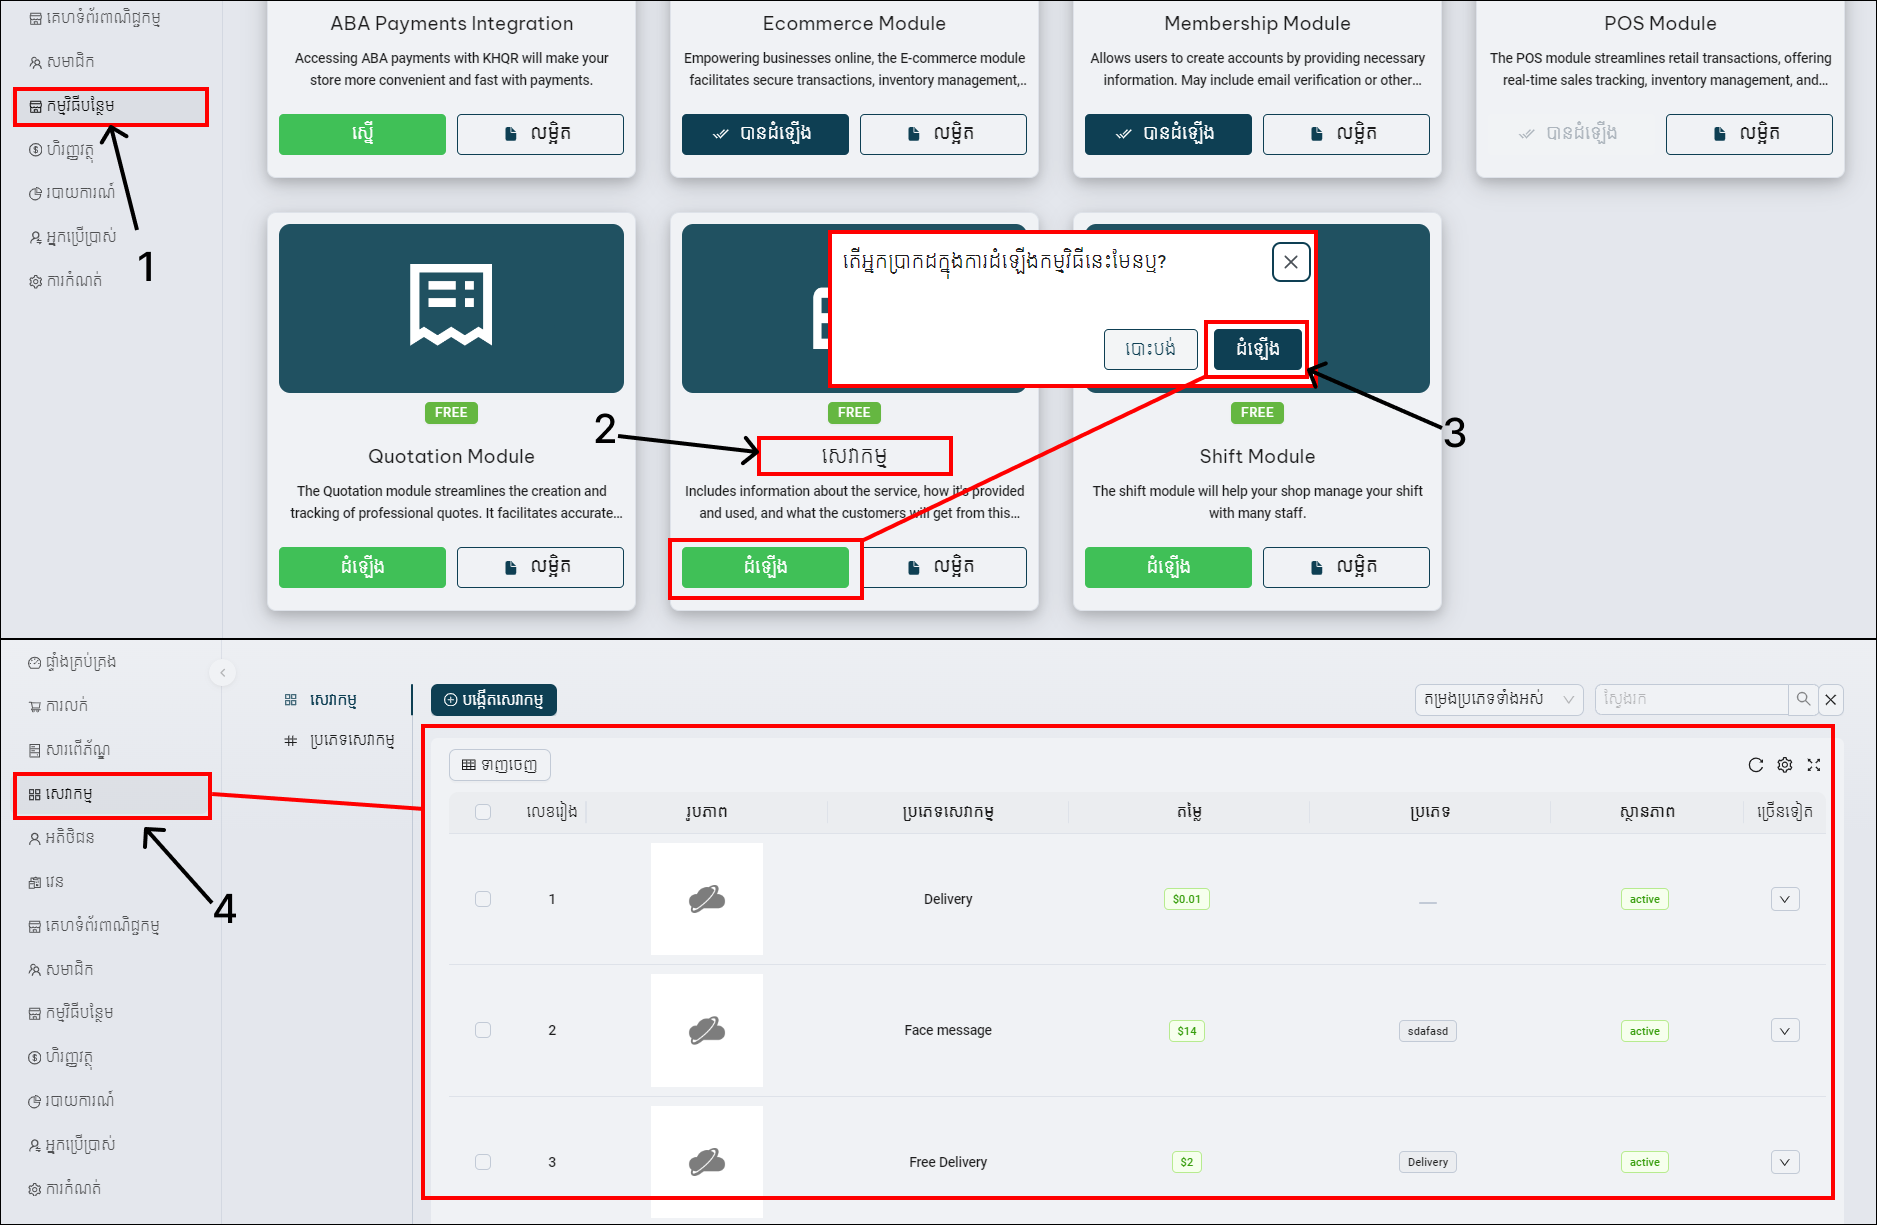The width and height of the screenshot is (1877, 1225).
Task: Click the Delivery service thumbnail image
Action: pyautogui.click(x=707, y=899)
